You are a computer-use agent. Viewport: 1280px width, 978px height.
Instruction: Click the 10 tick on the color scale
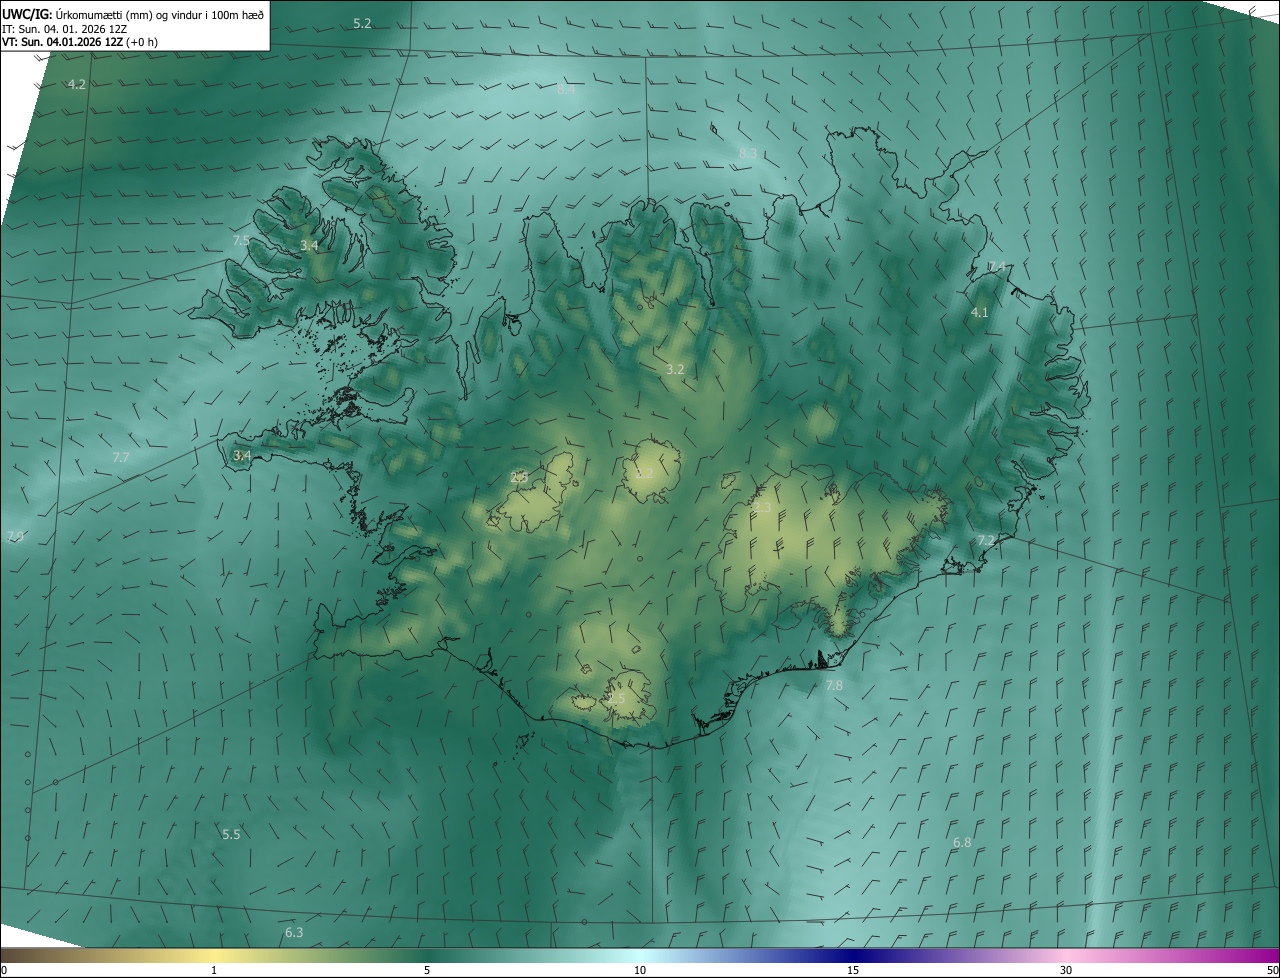pyautogui.click(x=640, y=971)
